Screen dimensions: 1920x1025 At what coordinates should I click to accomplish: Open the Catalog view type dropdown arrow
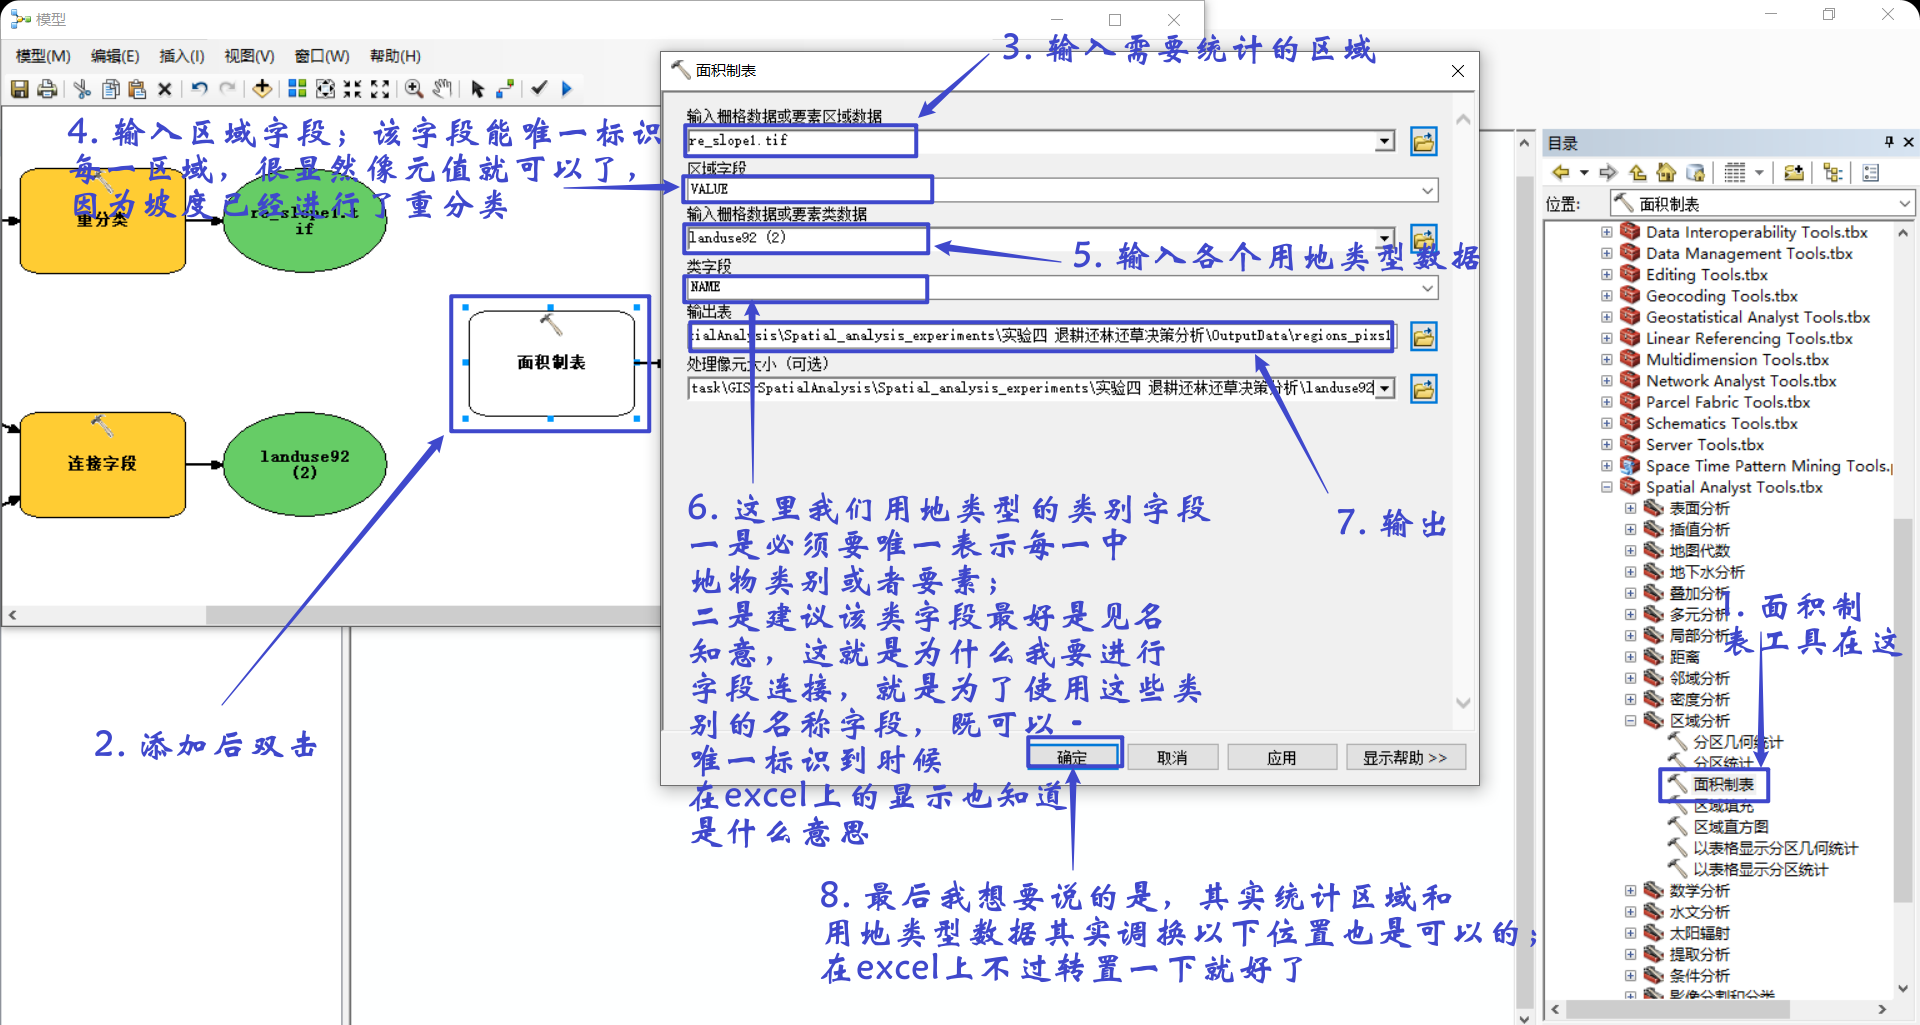(x=1759, y=173)
